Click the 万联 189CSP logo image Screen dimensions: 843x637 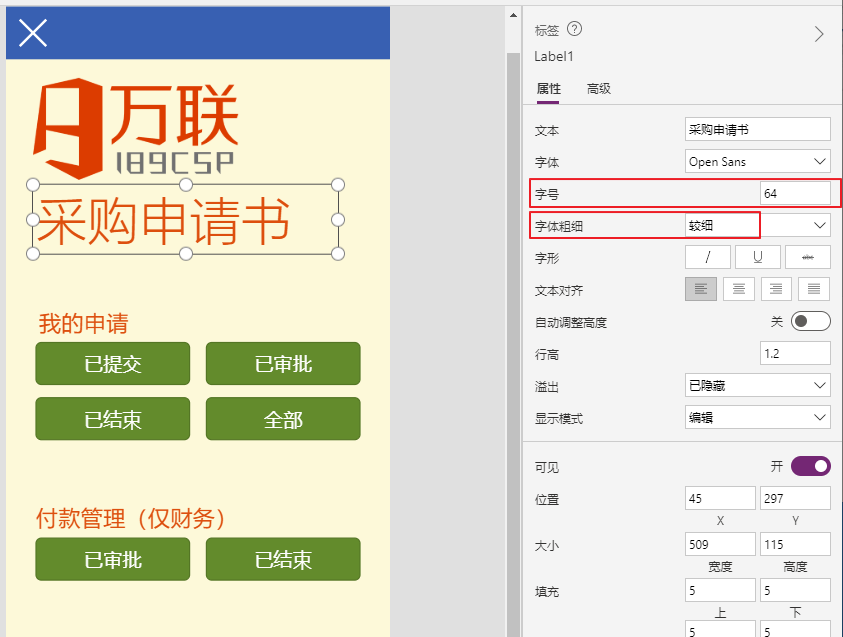[135, 128]
